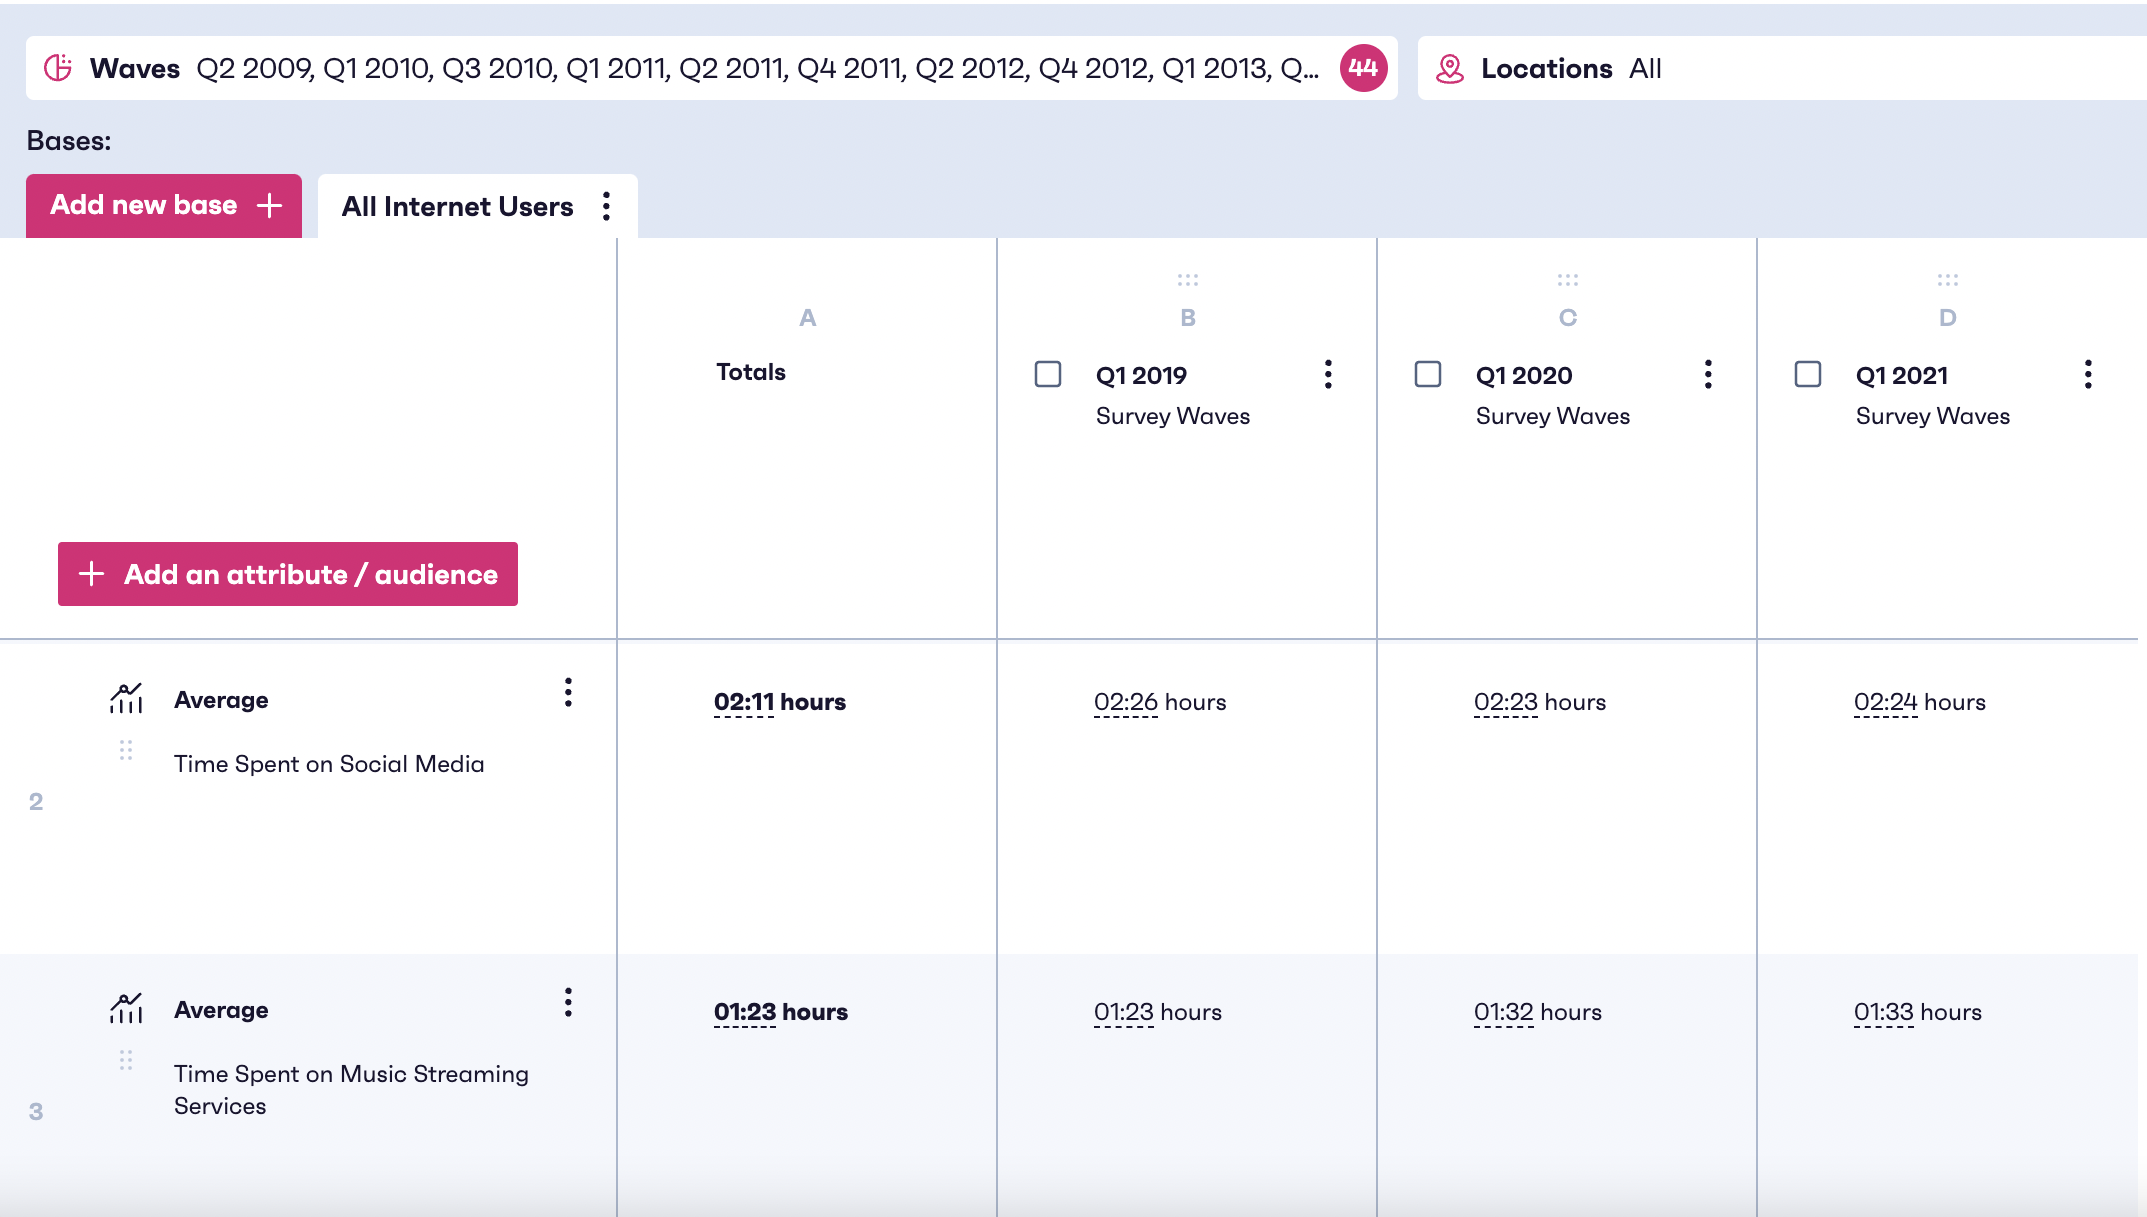The width and height of the screenshot is (2147, 1217).
Task: Open the options menu for the Social Media row
Action: (x=568, y=692)
